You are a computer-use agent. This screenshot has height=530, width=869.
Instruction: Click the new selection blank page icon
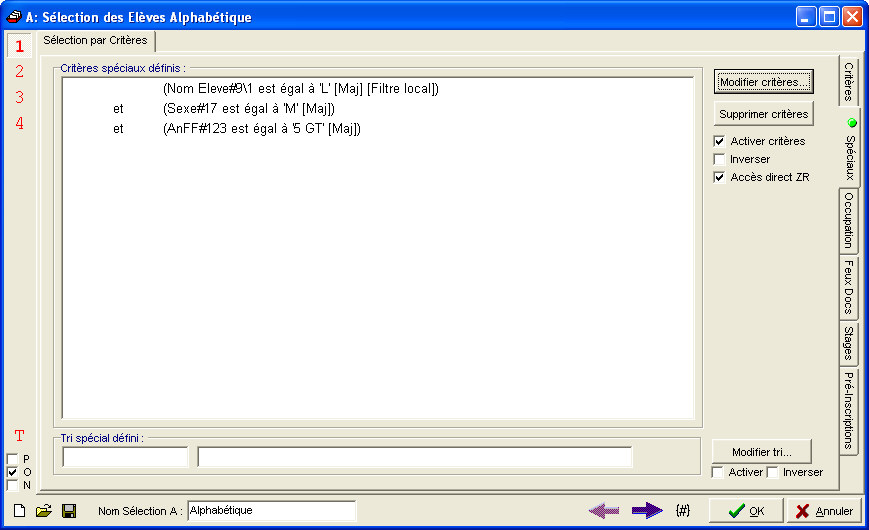[19, 511]
